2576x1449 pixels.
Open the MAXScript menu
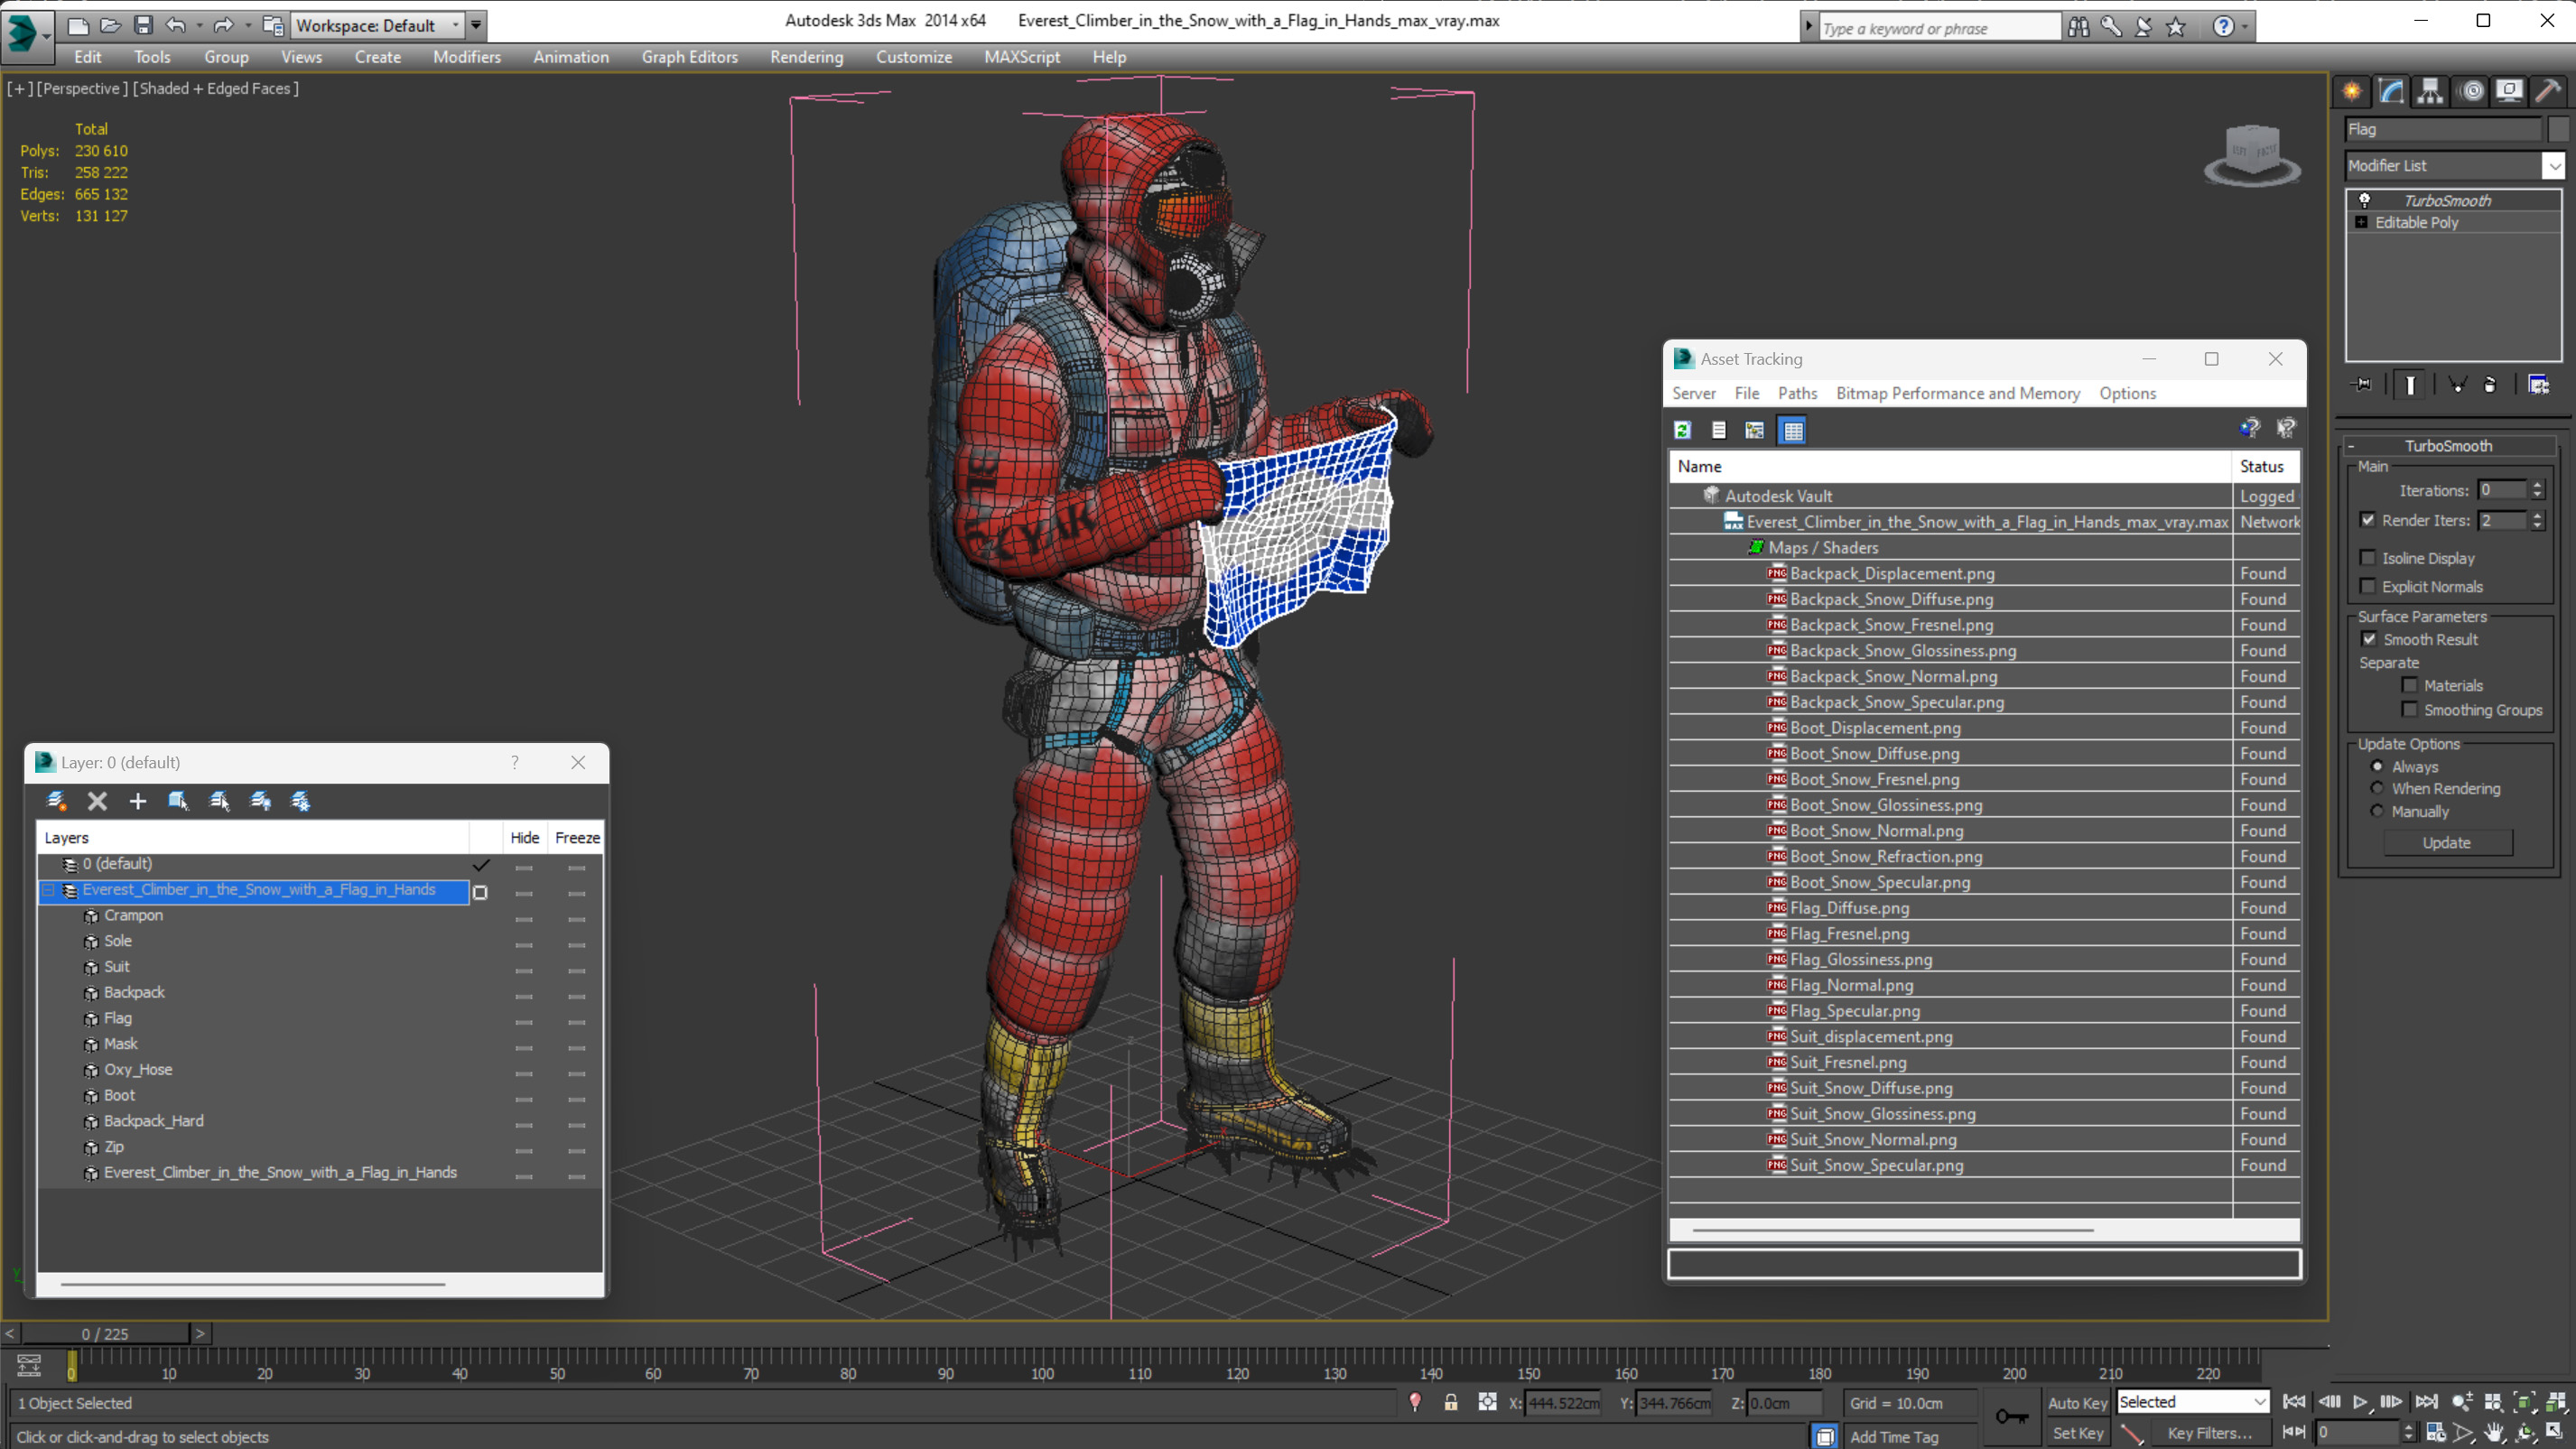pyautogui.click(x=1022, y=57)
